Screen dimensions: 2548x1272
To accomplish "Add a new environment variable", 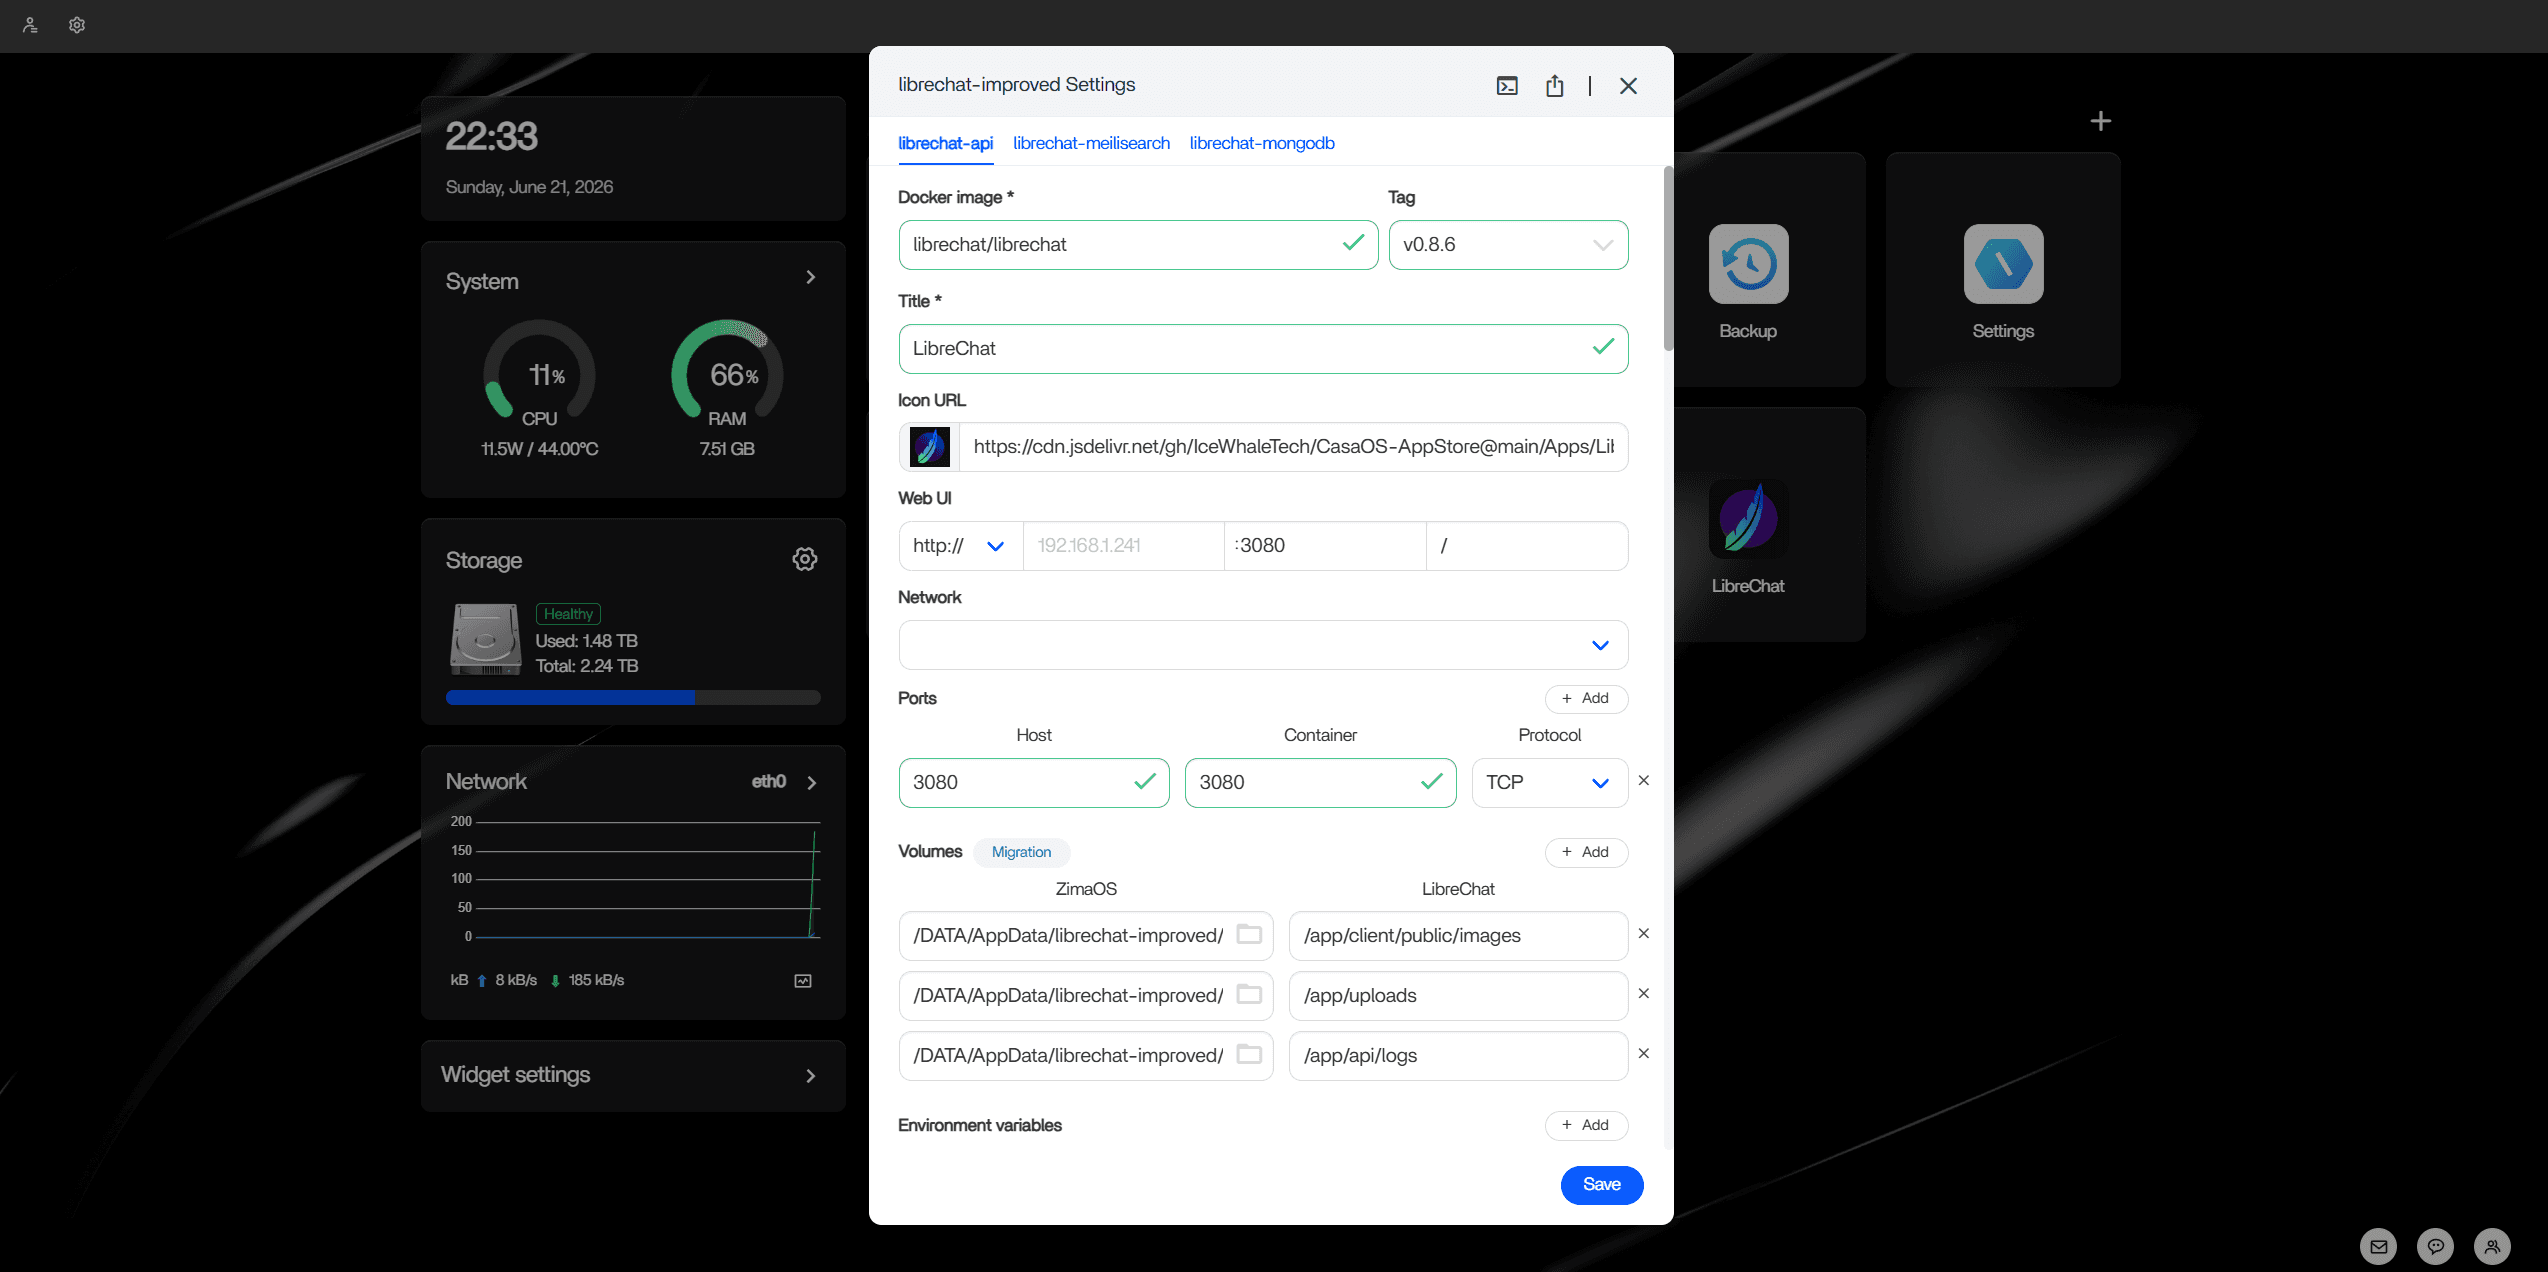I will pyautogui.click(x=1586, y=1125).
